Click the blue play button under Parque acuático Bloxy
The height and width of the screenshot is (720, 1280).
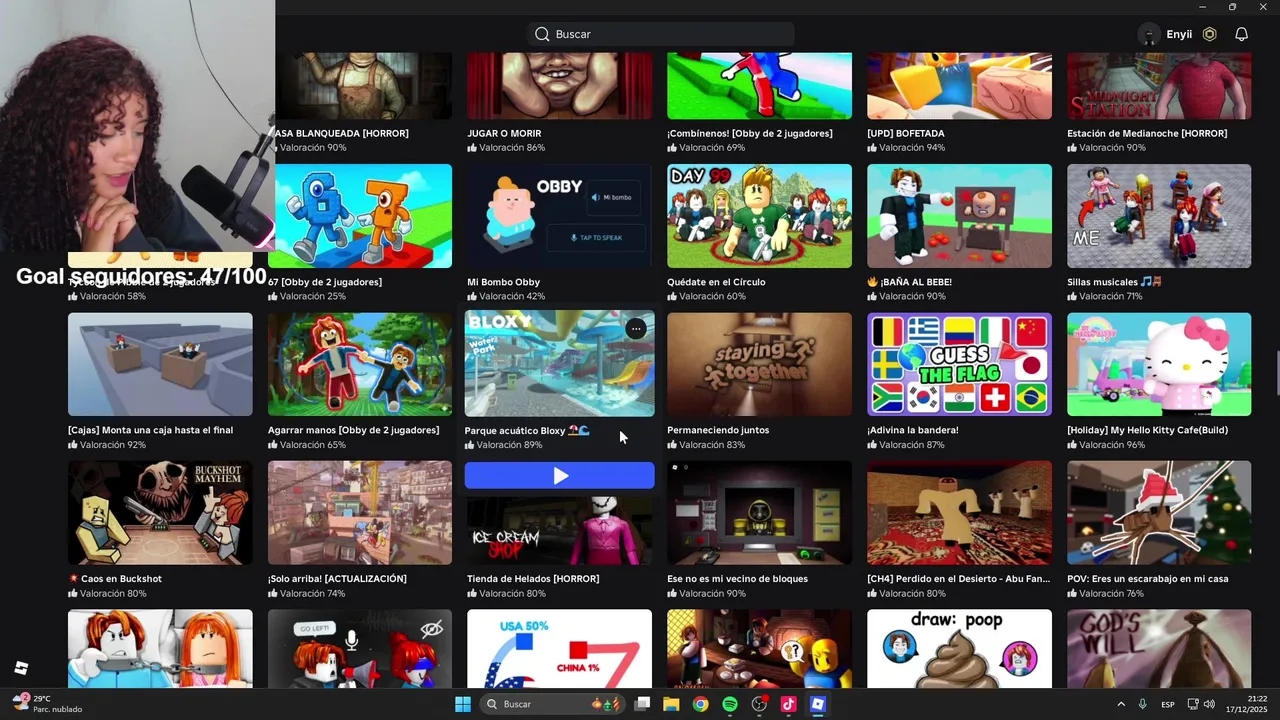(560, 476)
